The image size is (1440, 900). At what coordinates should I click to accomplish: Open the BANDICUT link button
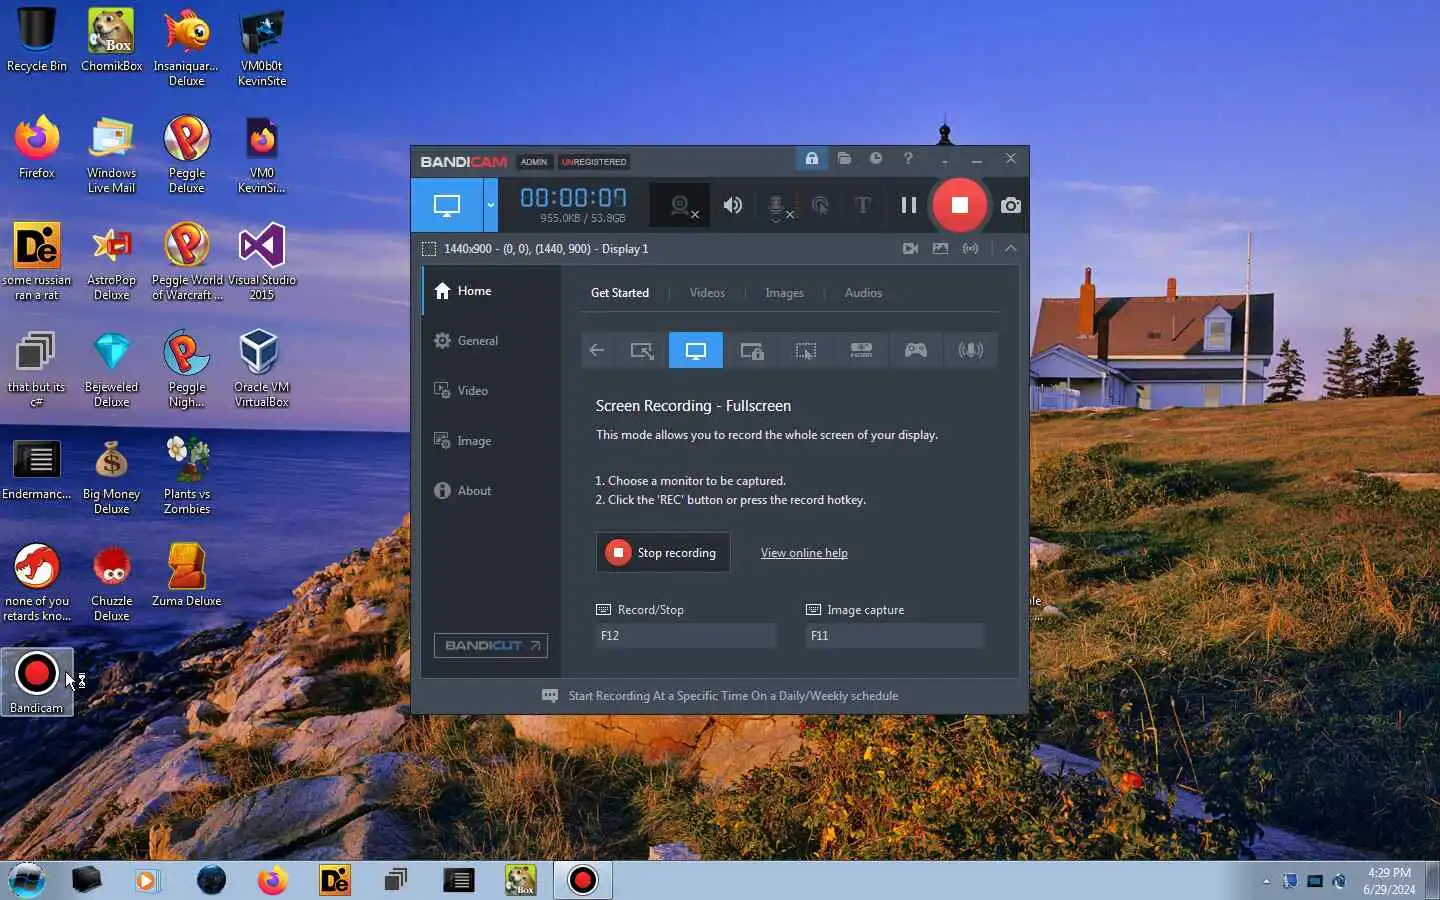click(491, 645)
